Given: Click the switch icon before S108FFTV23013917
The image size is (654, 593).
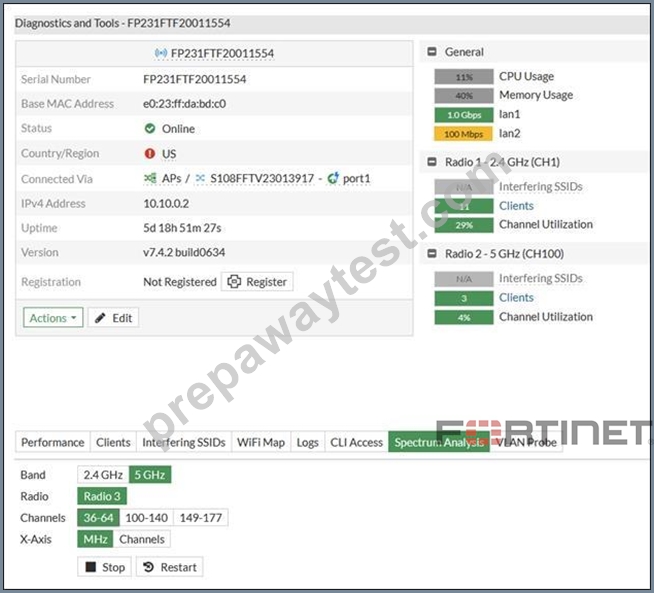Looking at the screenshot, I should point(200,178).
